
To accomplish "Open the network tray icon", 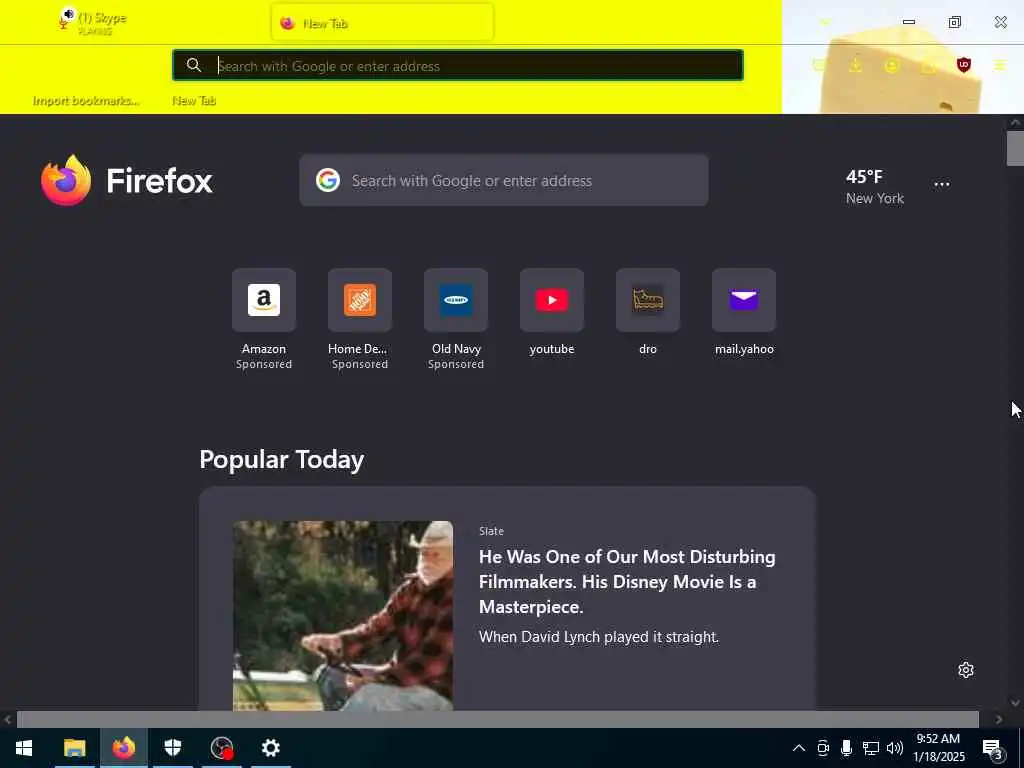I will tap(871, 748).
